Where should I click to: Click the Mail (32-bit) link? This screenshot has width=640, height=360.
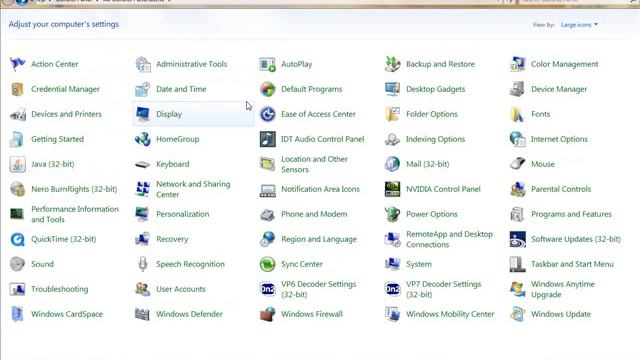click(427, 164)
